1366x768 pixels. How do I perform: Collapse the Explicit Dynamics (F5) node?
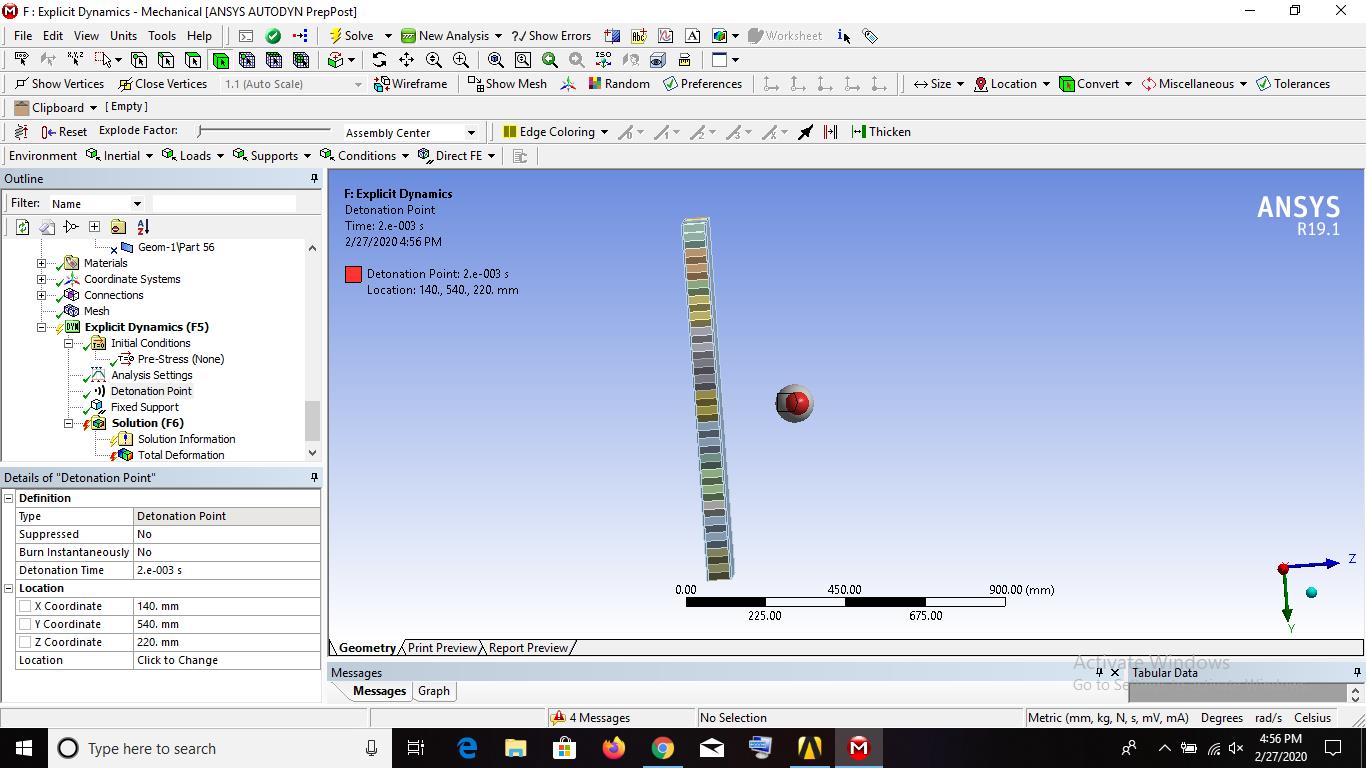click(41, 327)
